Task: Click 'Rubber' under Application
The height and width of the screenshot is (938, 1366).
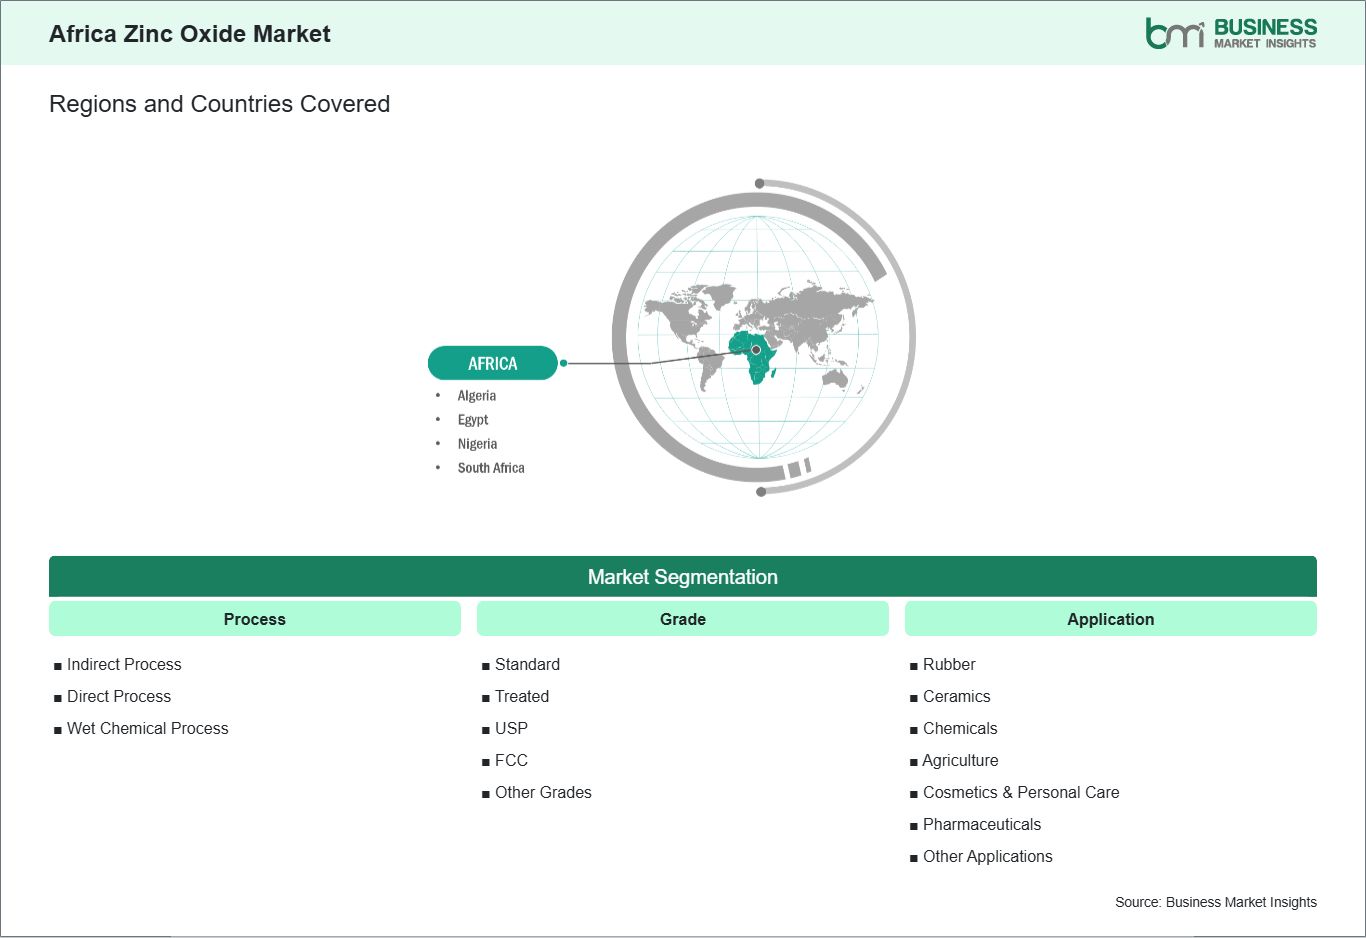Action: tap(949, 664)
